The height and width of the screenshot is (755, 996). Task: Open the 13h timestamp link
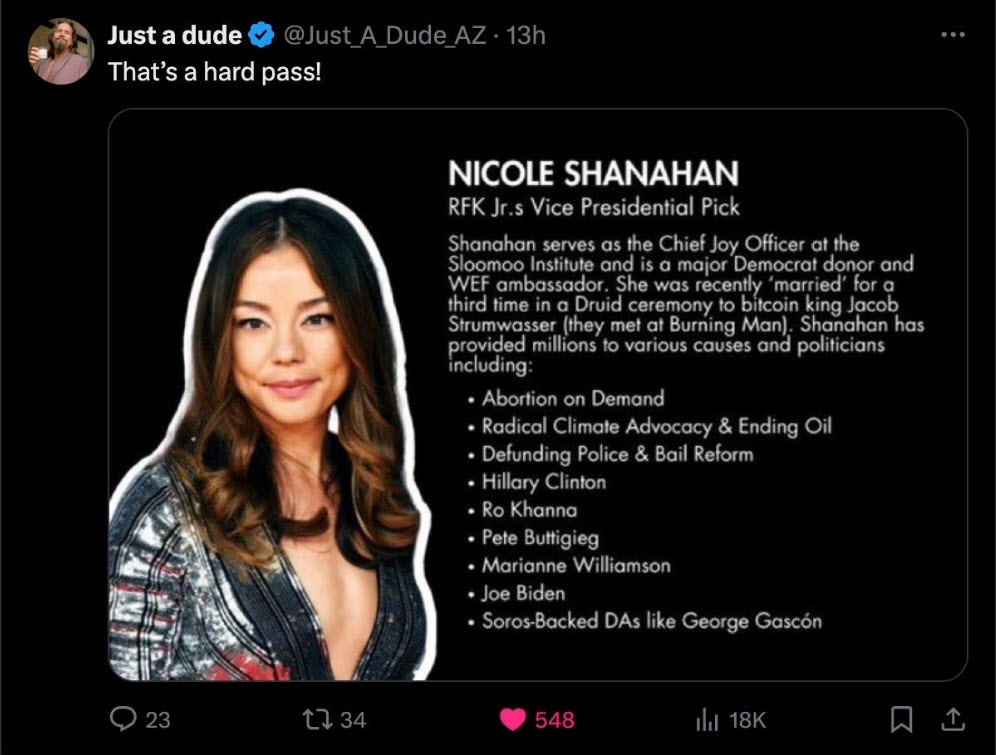tap(526, 35)
